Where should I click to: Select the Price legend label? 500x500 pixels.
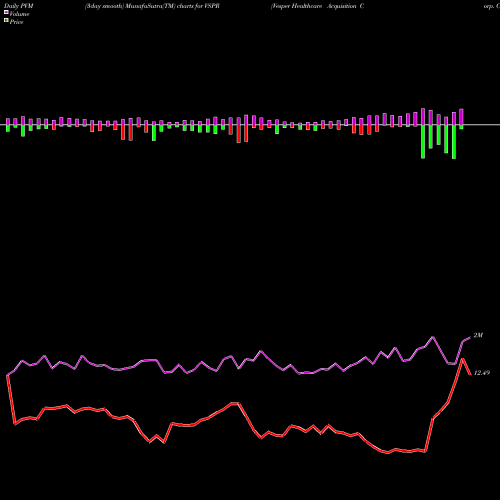16,22
